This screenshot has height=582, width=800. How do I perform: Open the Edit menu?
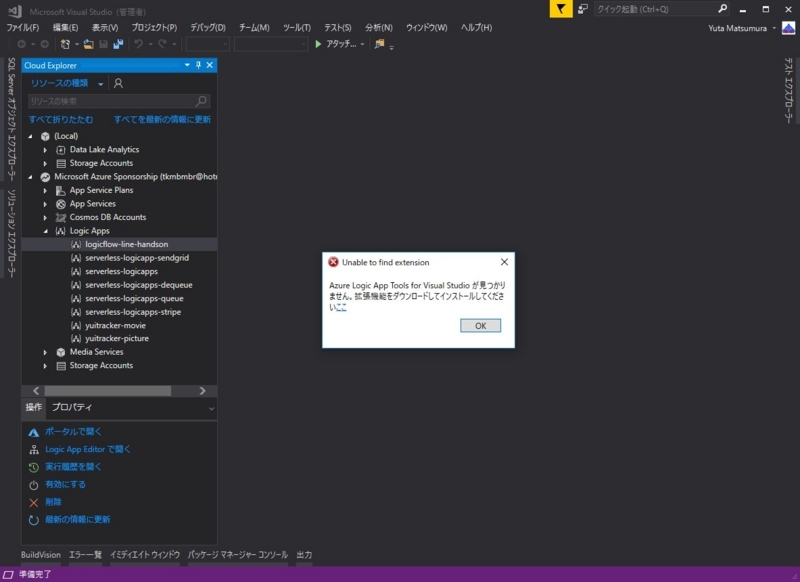[x=65, y=28]
